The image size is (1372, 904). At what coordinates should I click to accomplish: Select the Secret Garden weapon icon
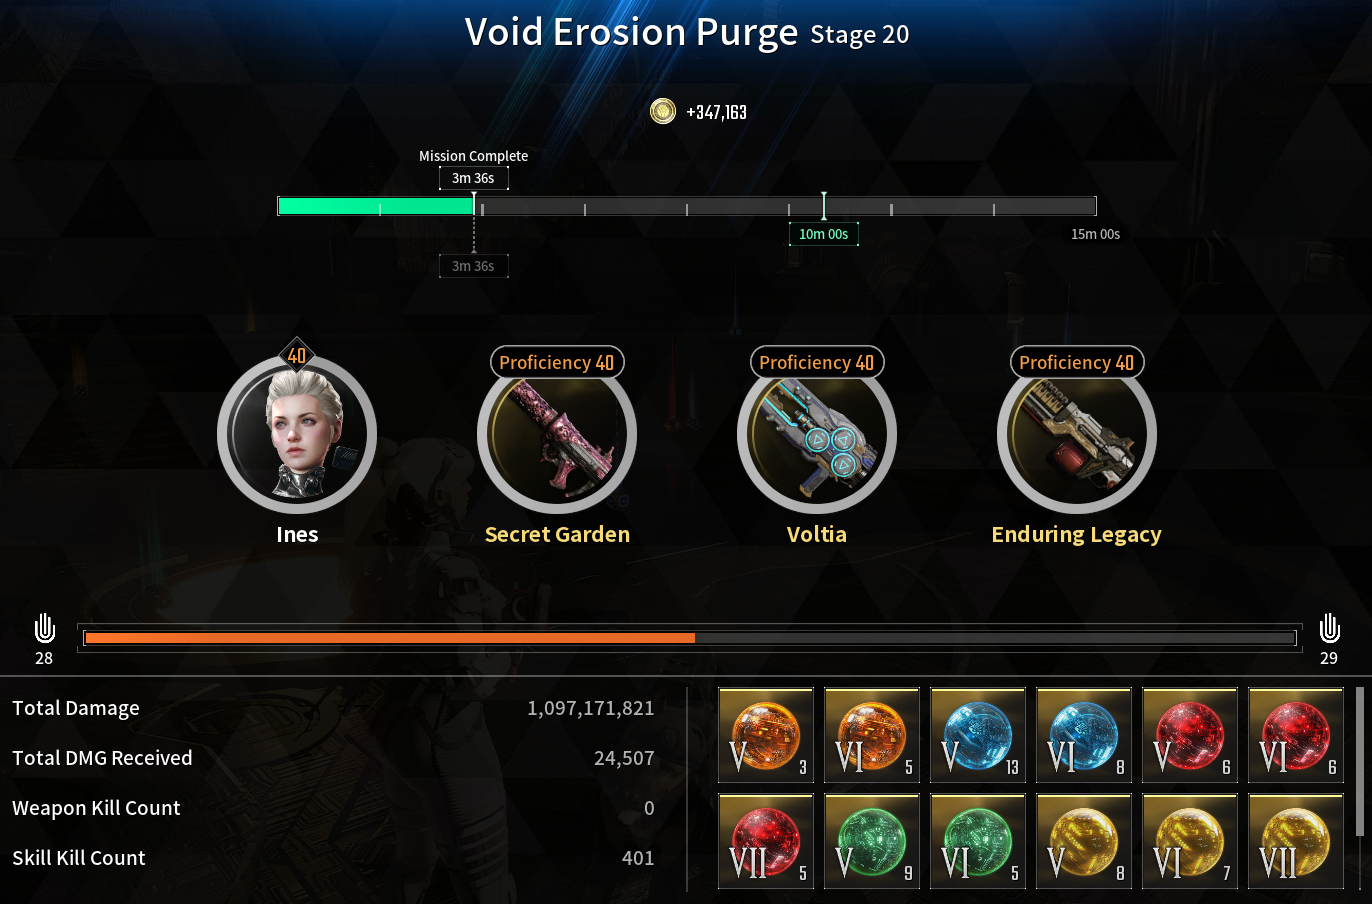pos(557,434)
